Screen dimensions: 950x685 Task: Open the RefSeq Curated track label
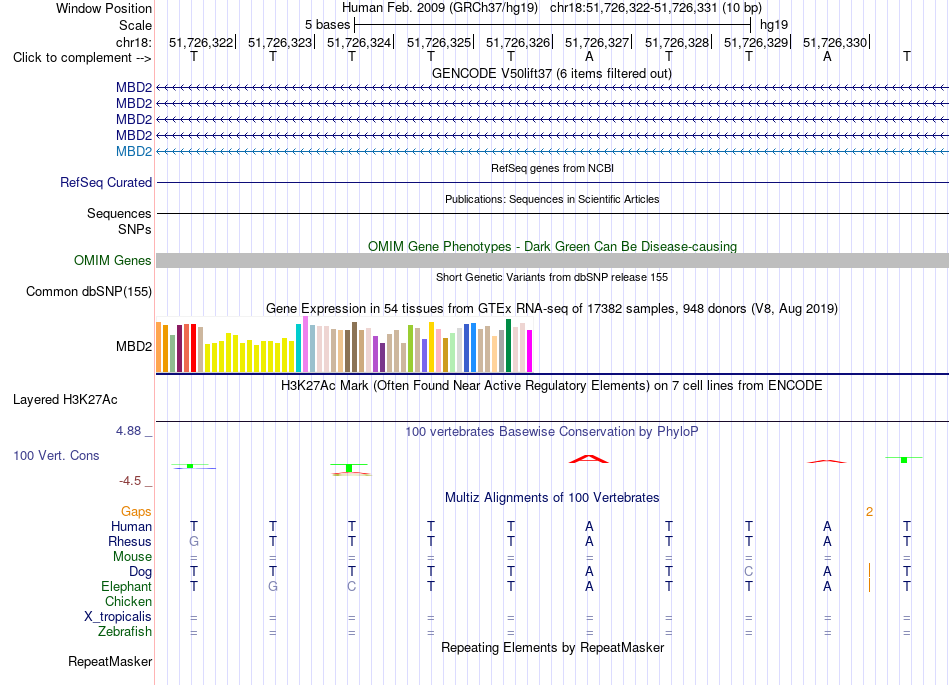106,182
